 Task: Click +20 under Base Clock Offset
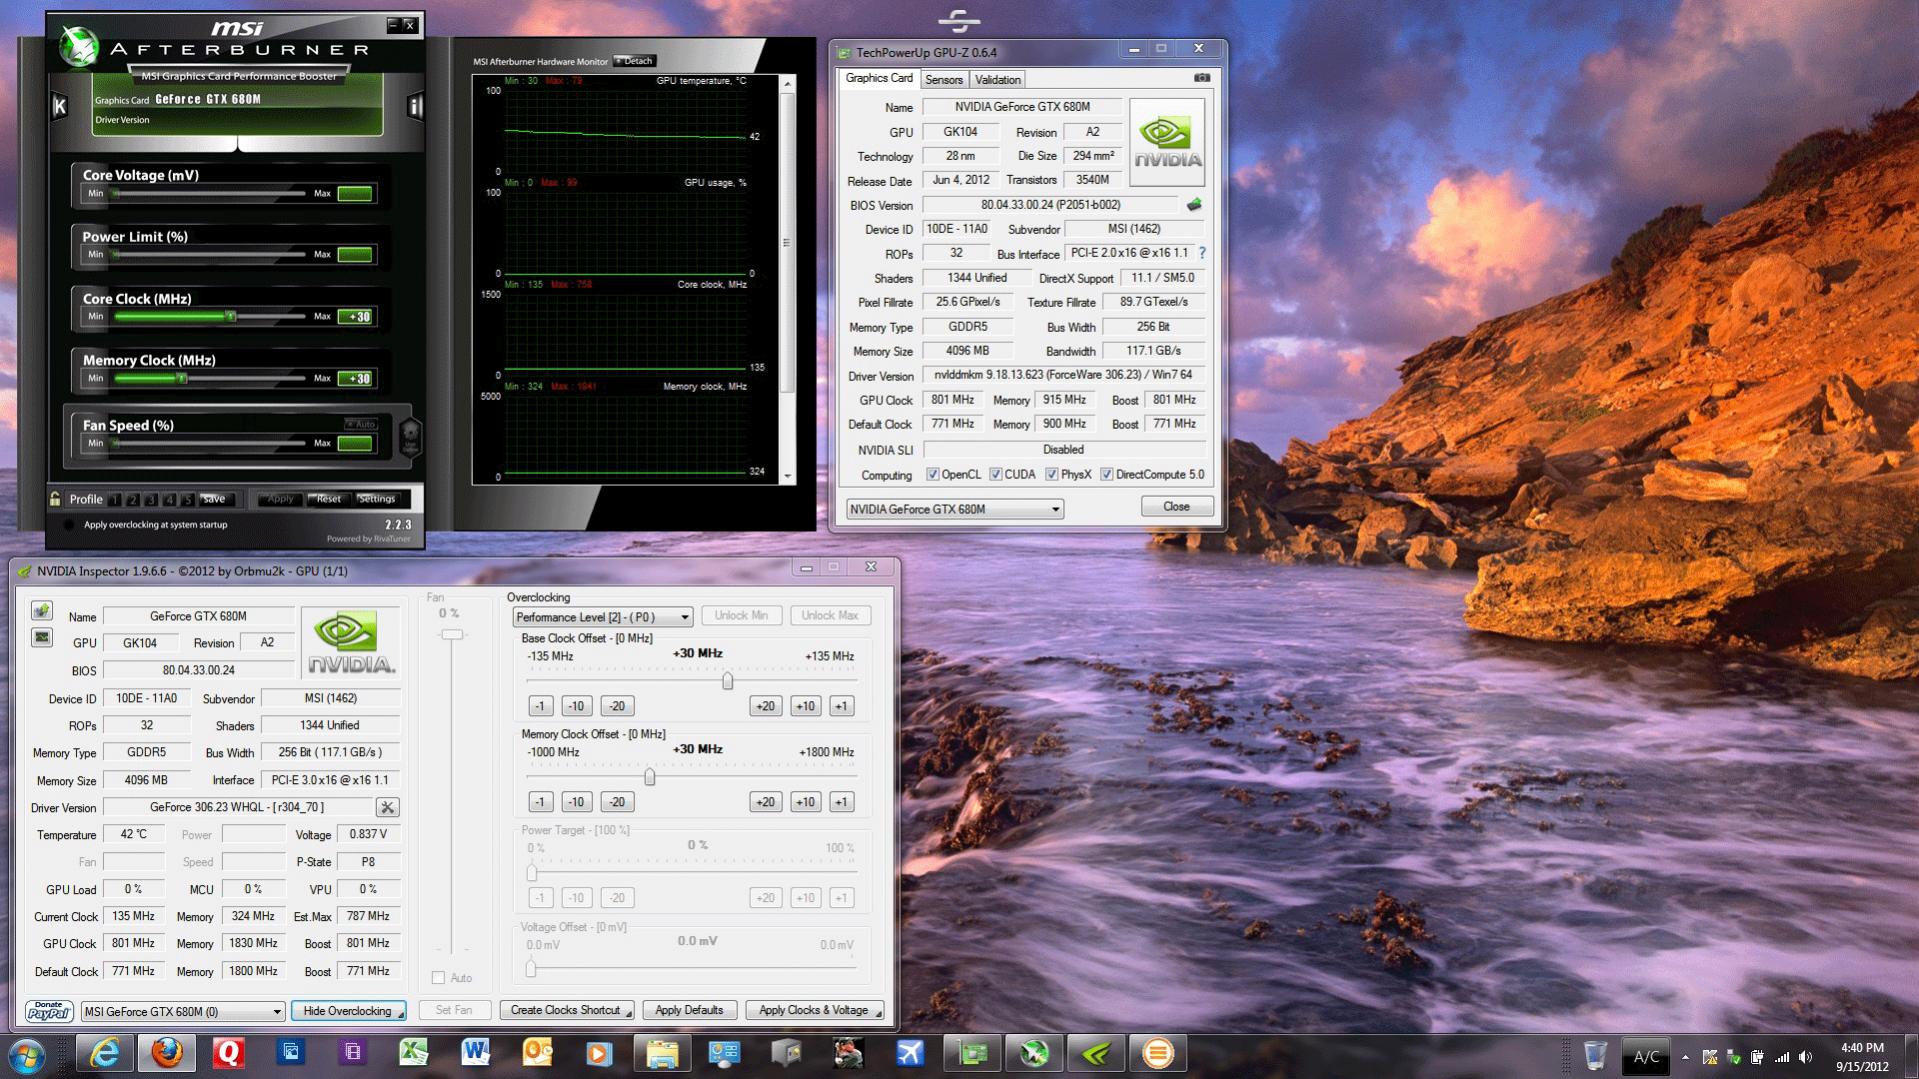pyautogui.click(x=764, y=706)
